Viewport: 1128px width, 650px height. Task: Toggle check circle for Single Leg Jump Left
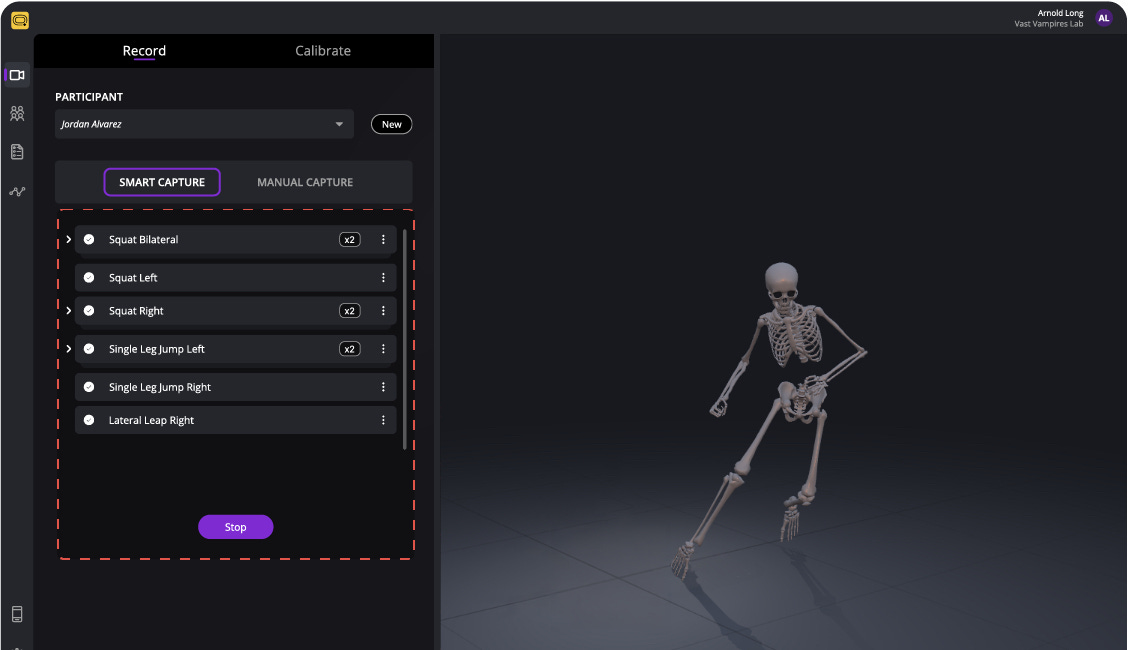(x=89, y=349)
